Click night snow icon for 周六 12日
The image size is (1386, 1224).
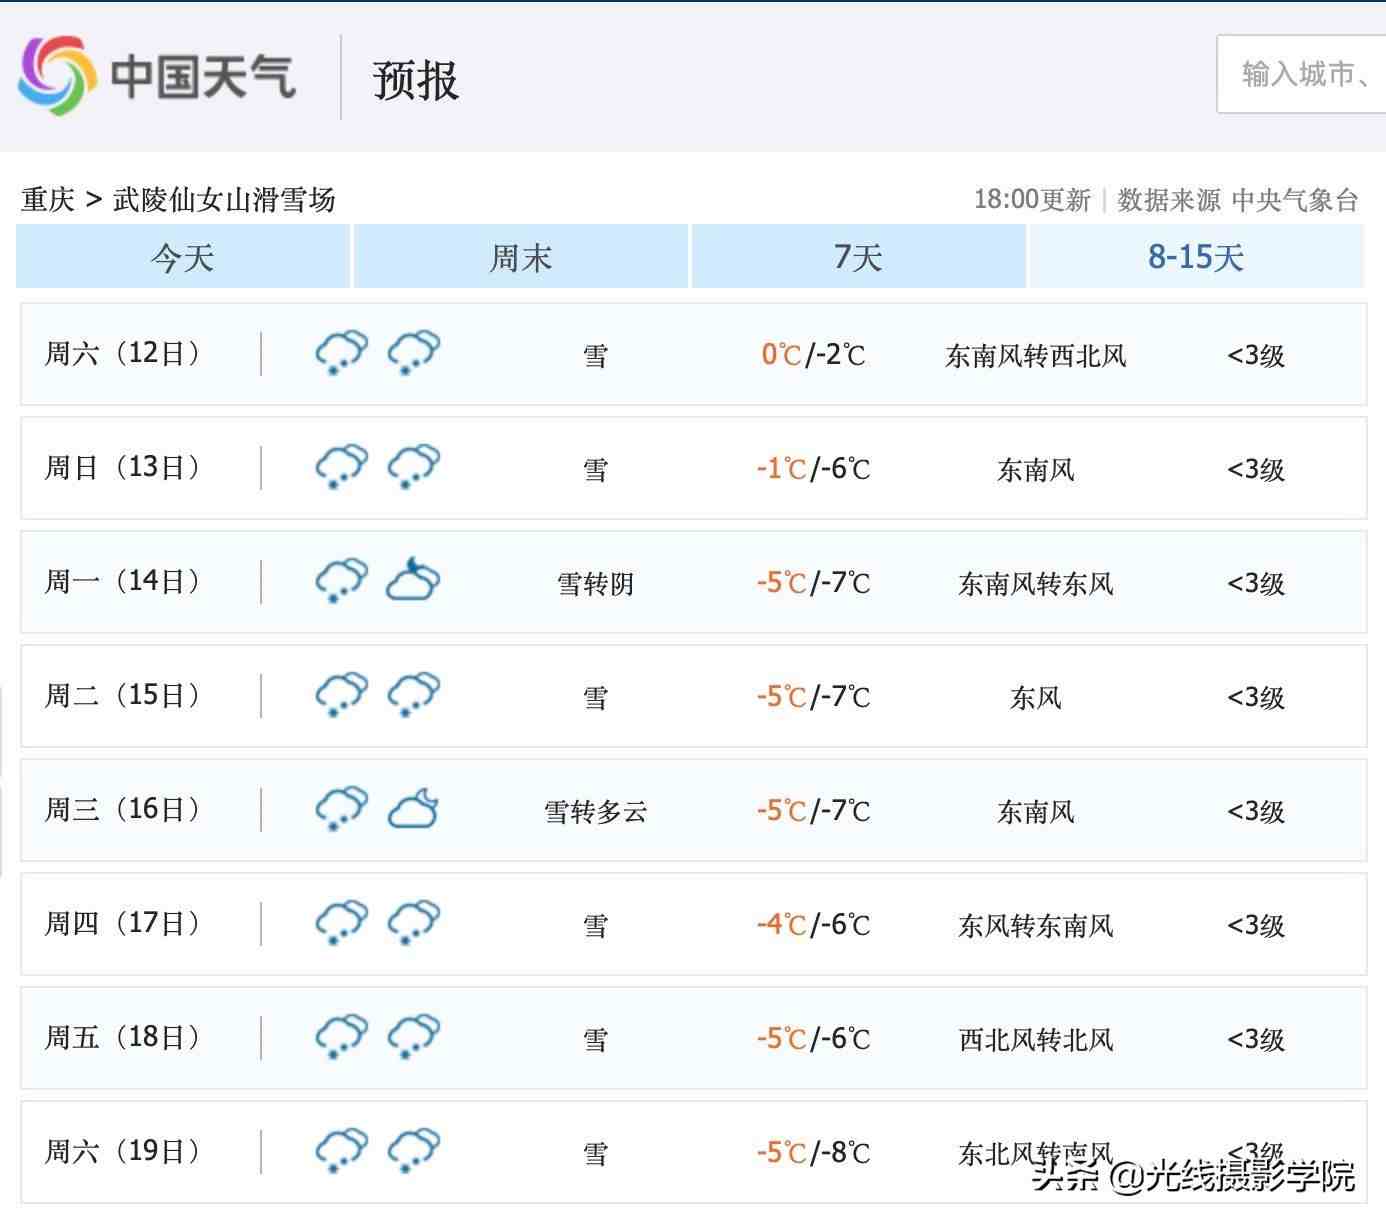click(x=414, y=353)
